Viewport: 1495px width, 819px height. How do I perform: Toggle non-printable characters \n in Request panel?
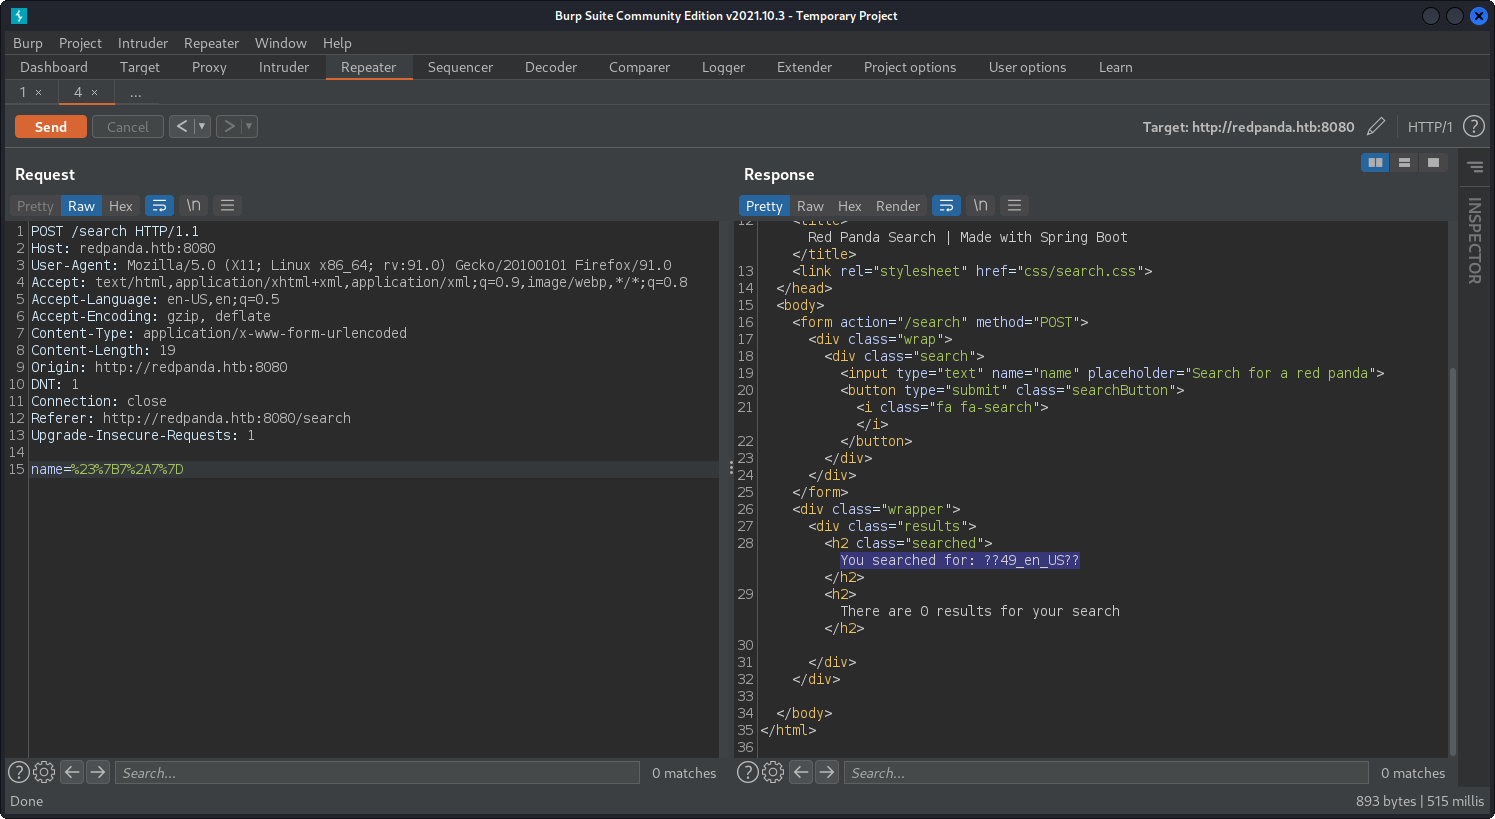(x=194, y=205)
